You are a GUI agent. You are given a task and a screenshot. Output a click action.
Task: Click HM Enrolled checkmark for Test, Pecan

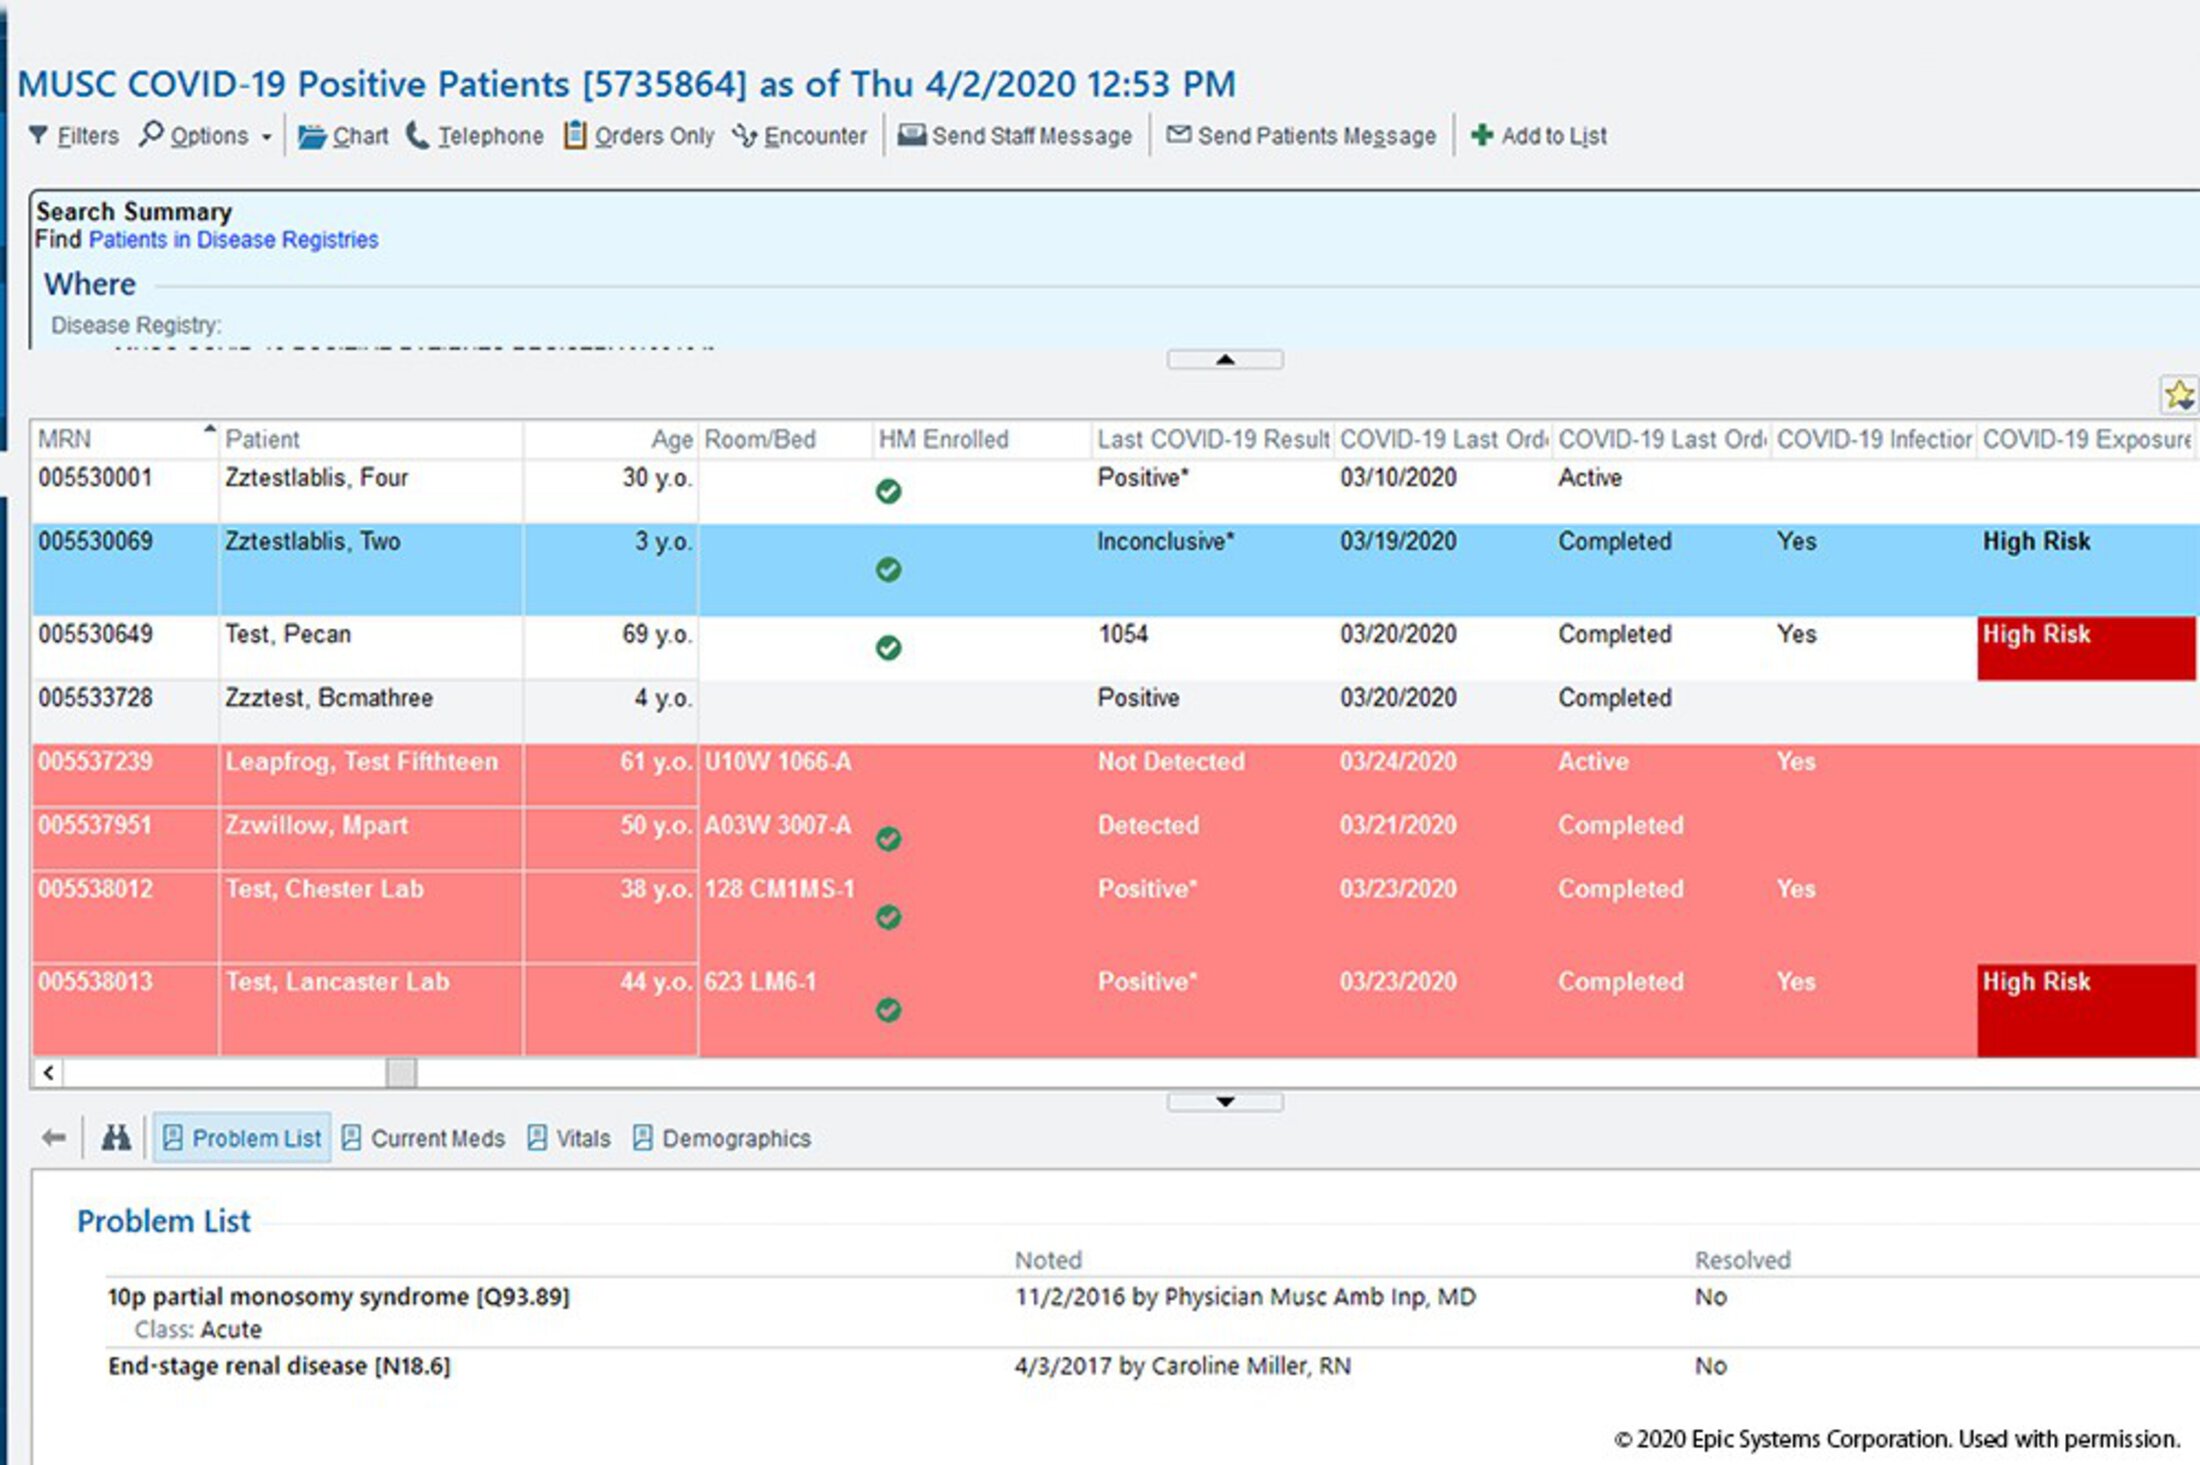888,648
